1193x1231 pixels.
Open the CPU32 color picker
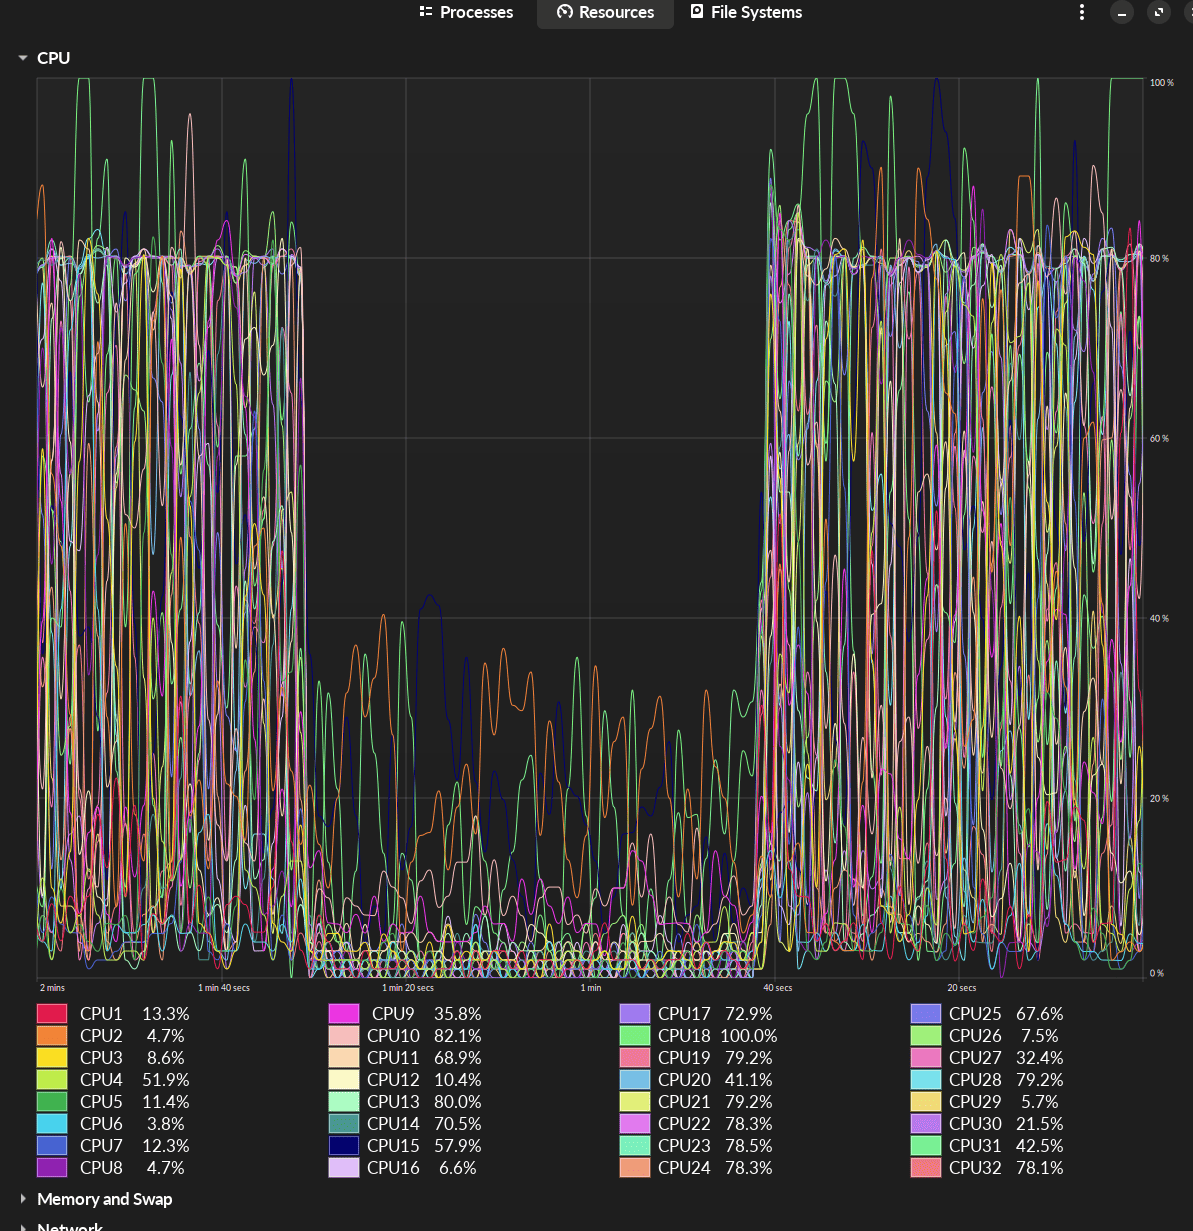926,1168
